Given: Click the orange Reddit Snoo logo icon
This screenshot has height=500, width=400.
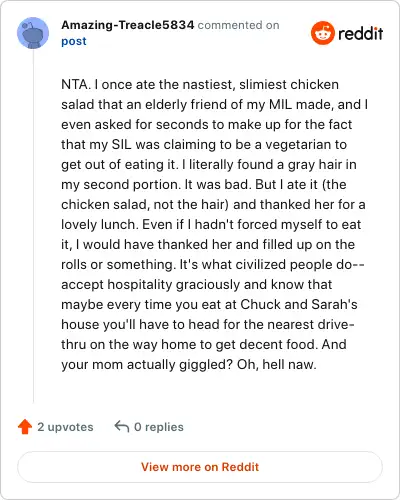Looking at the screenshot, I should point(322,33).
